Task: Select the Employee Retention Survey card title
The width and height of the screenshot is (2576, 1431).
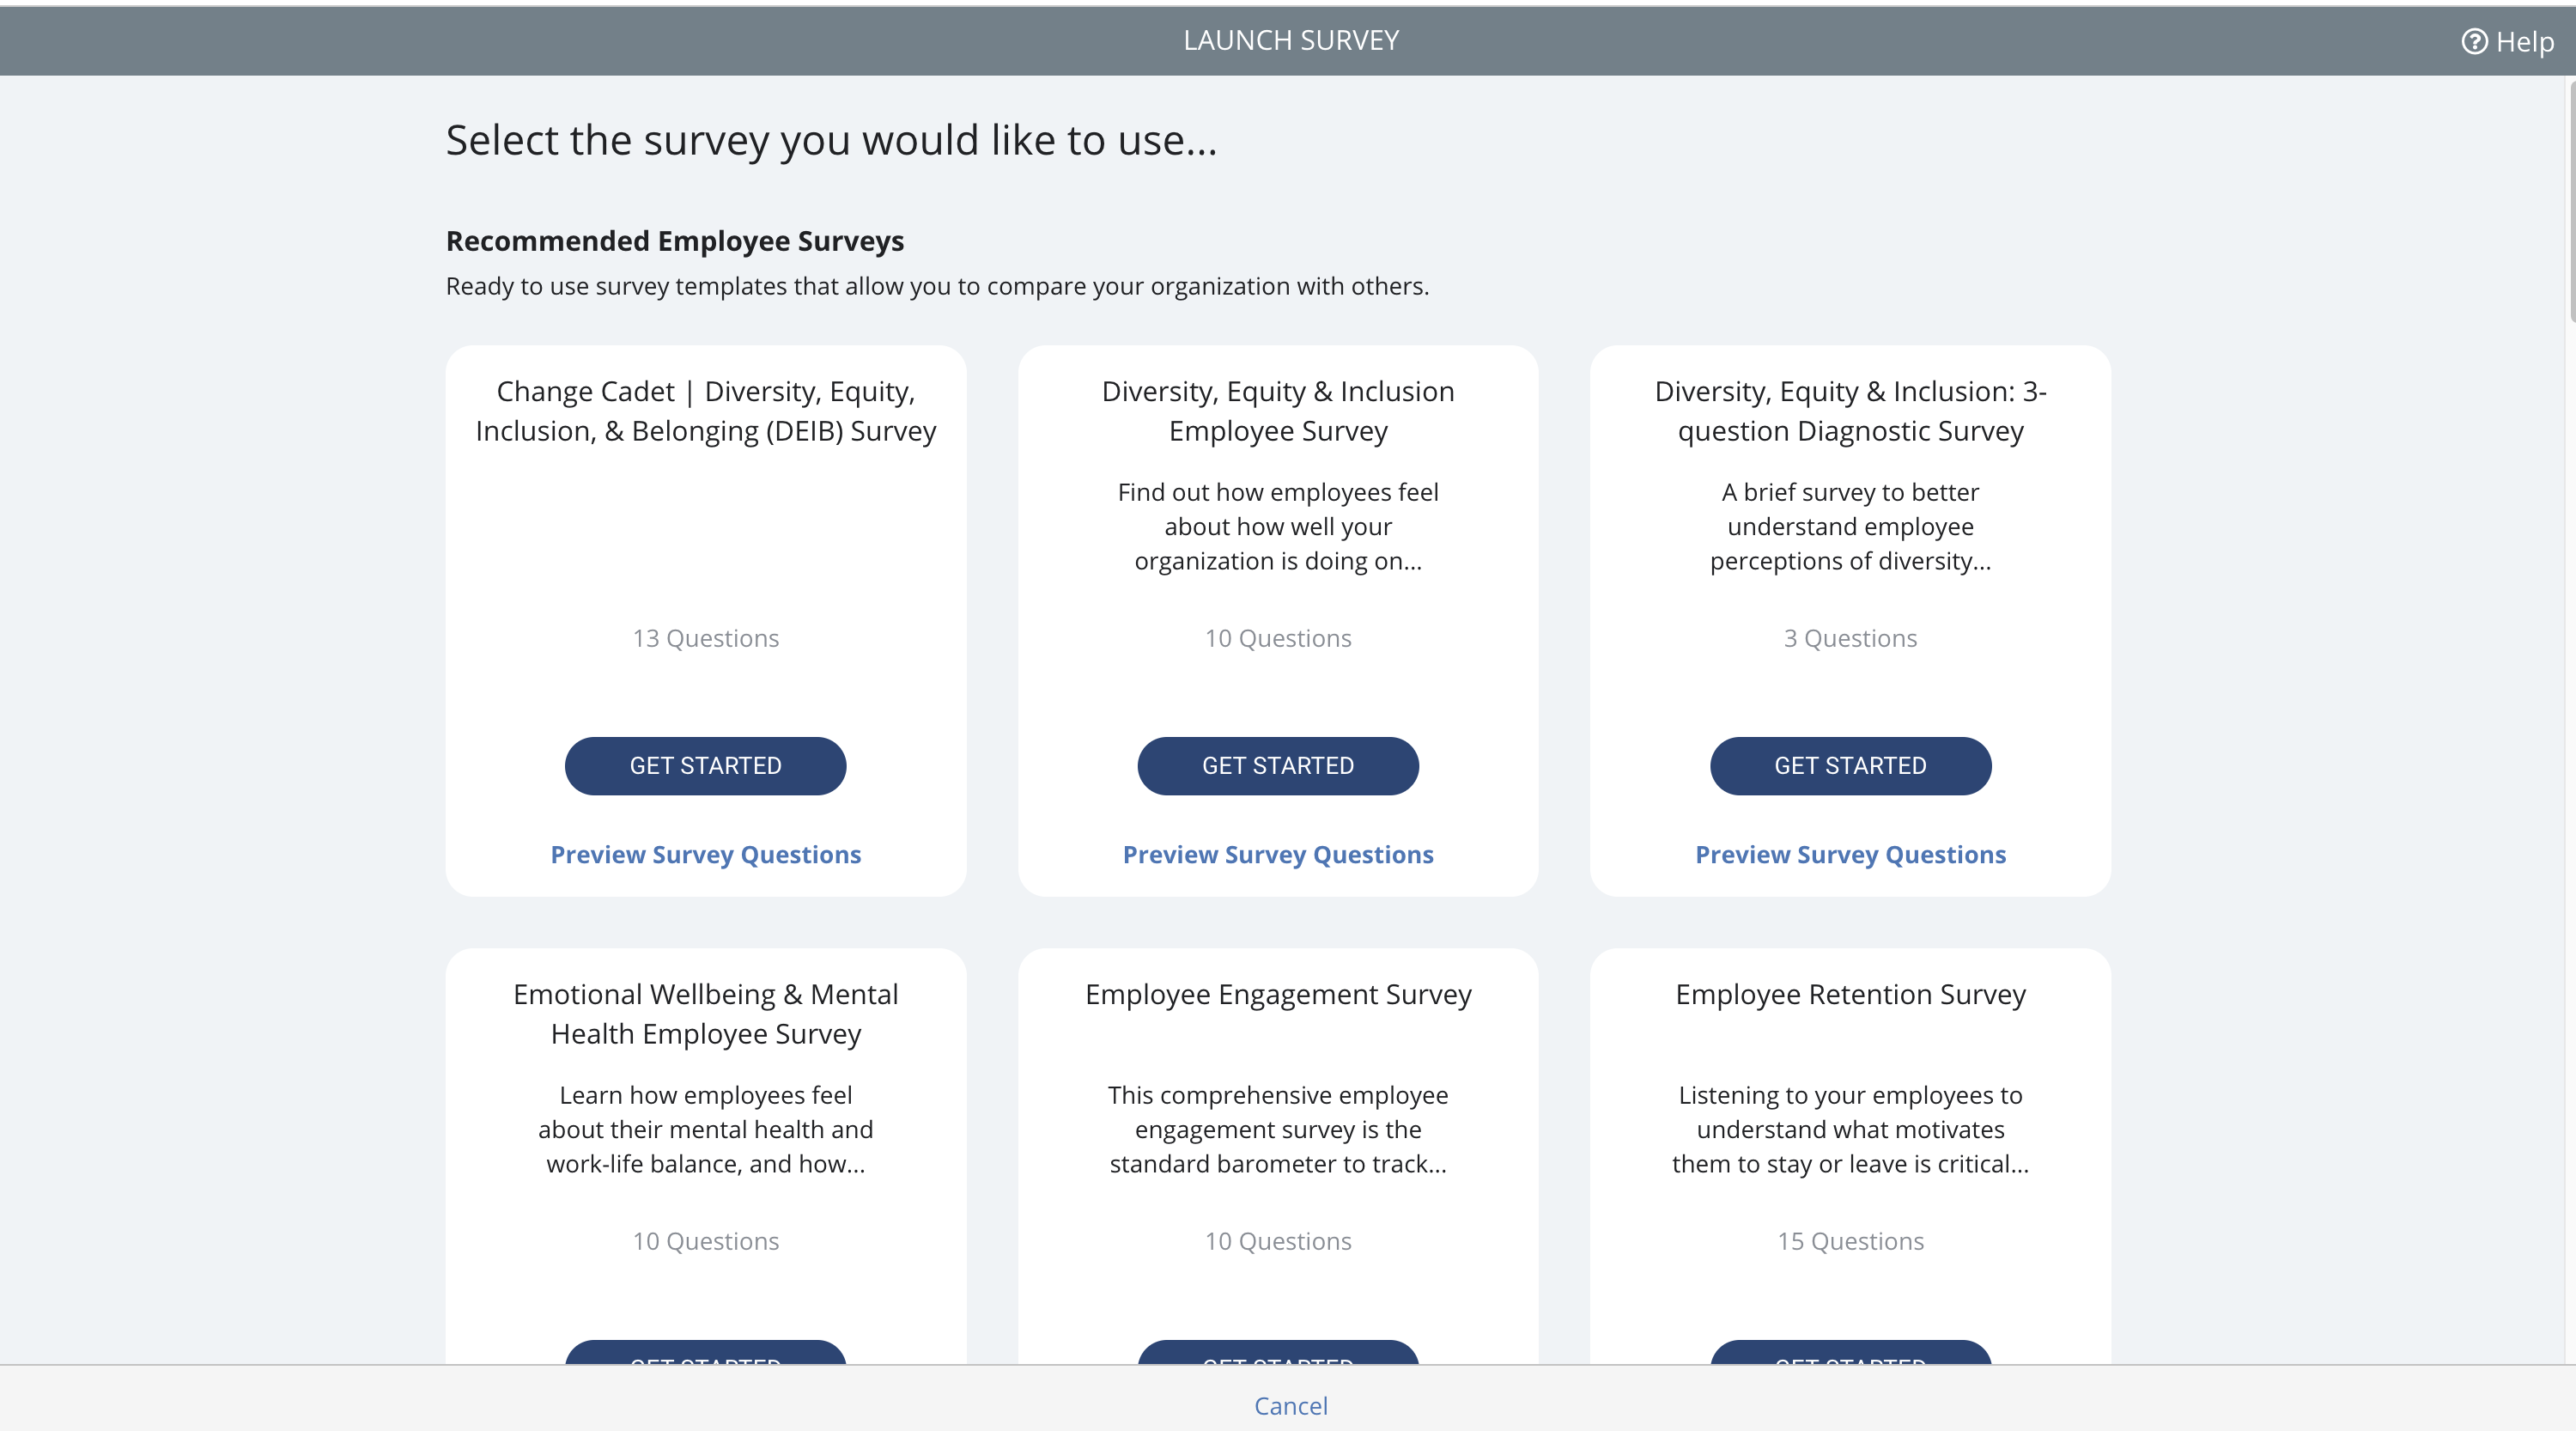Action: (1850, 994)
